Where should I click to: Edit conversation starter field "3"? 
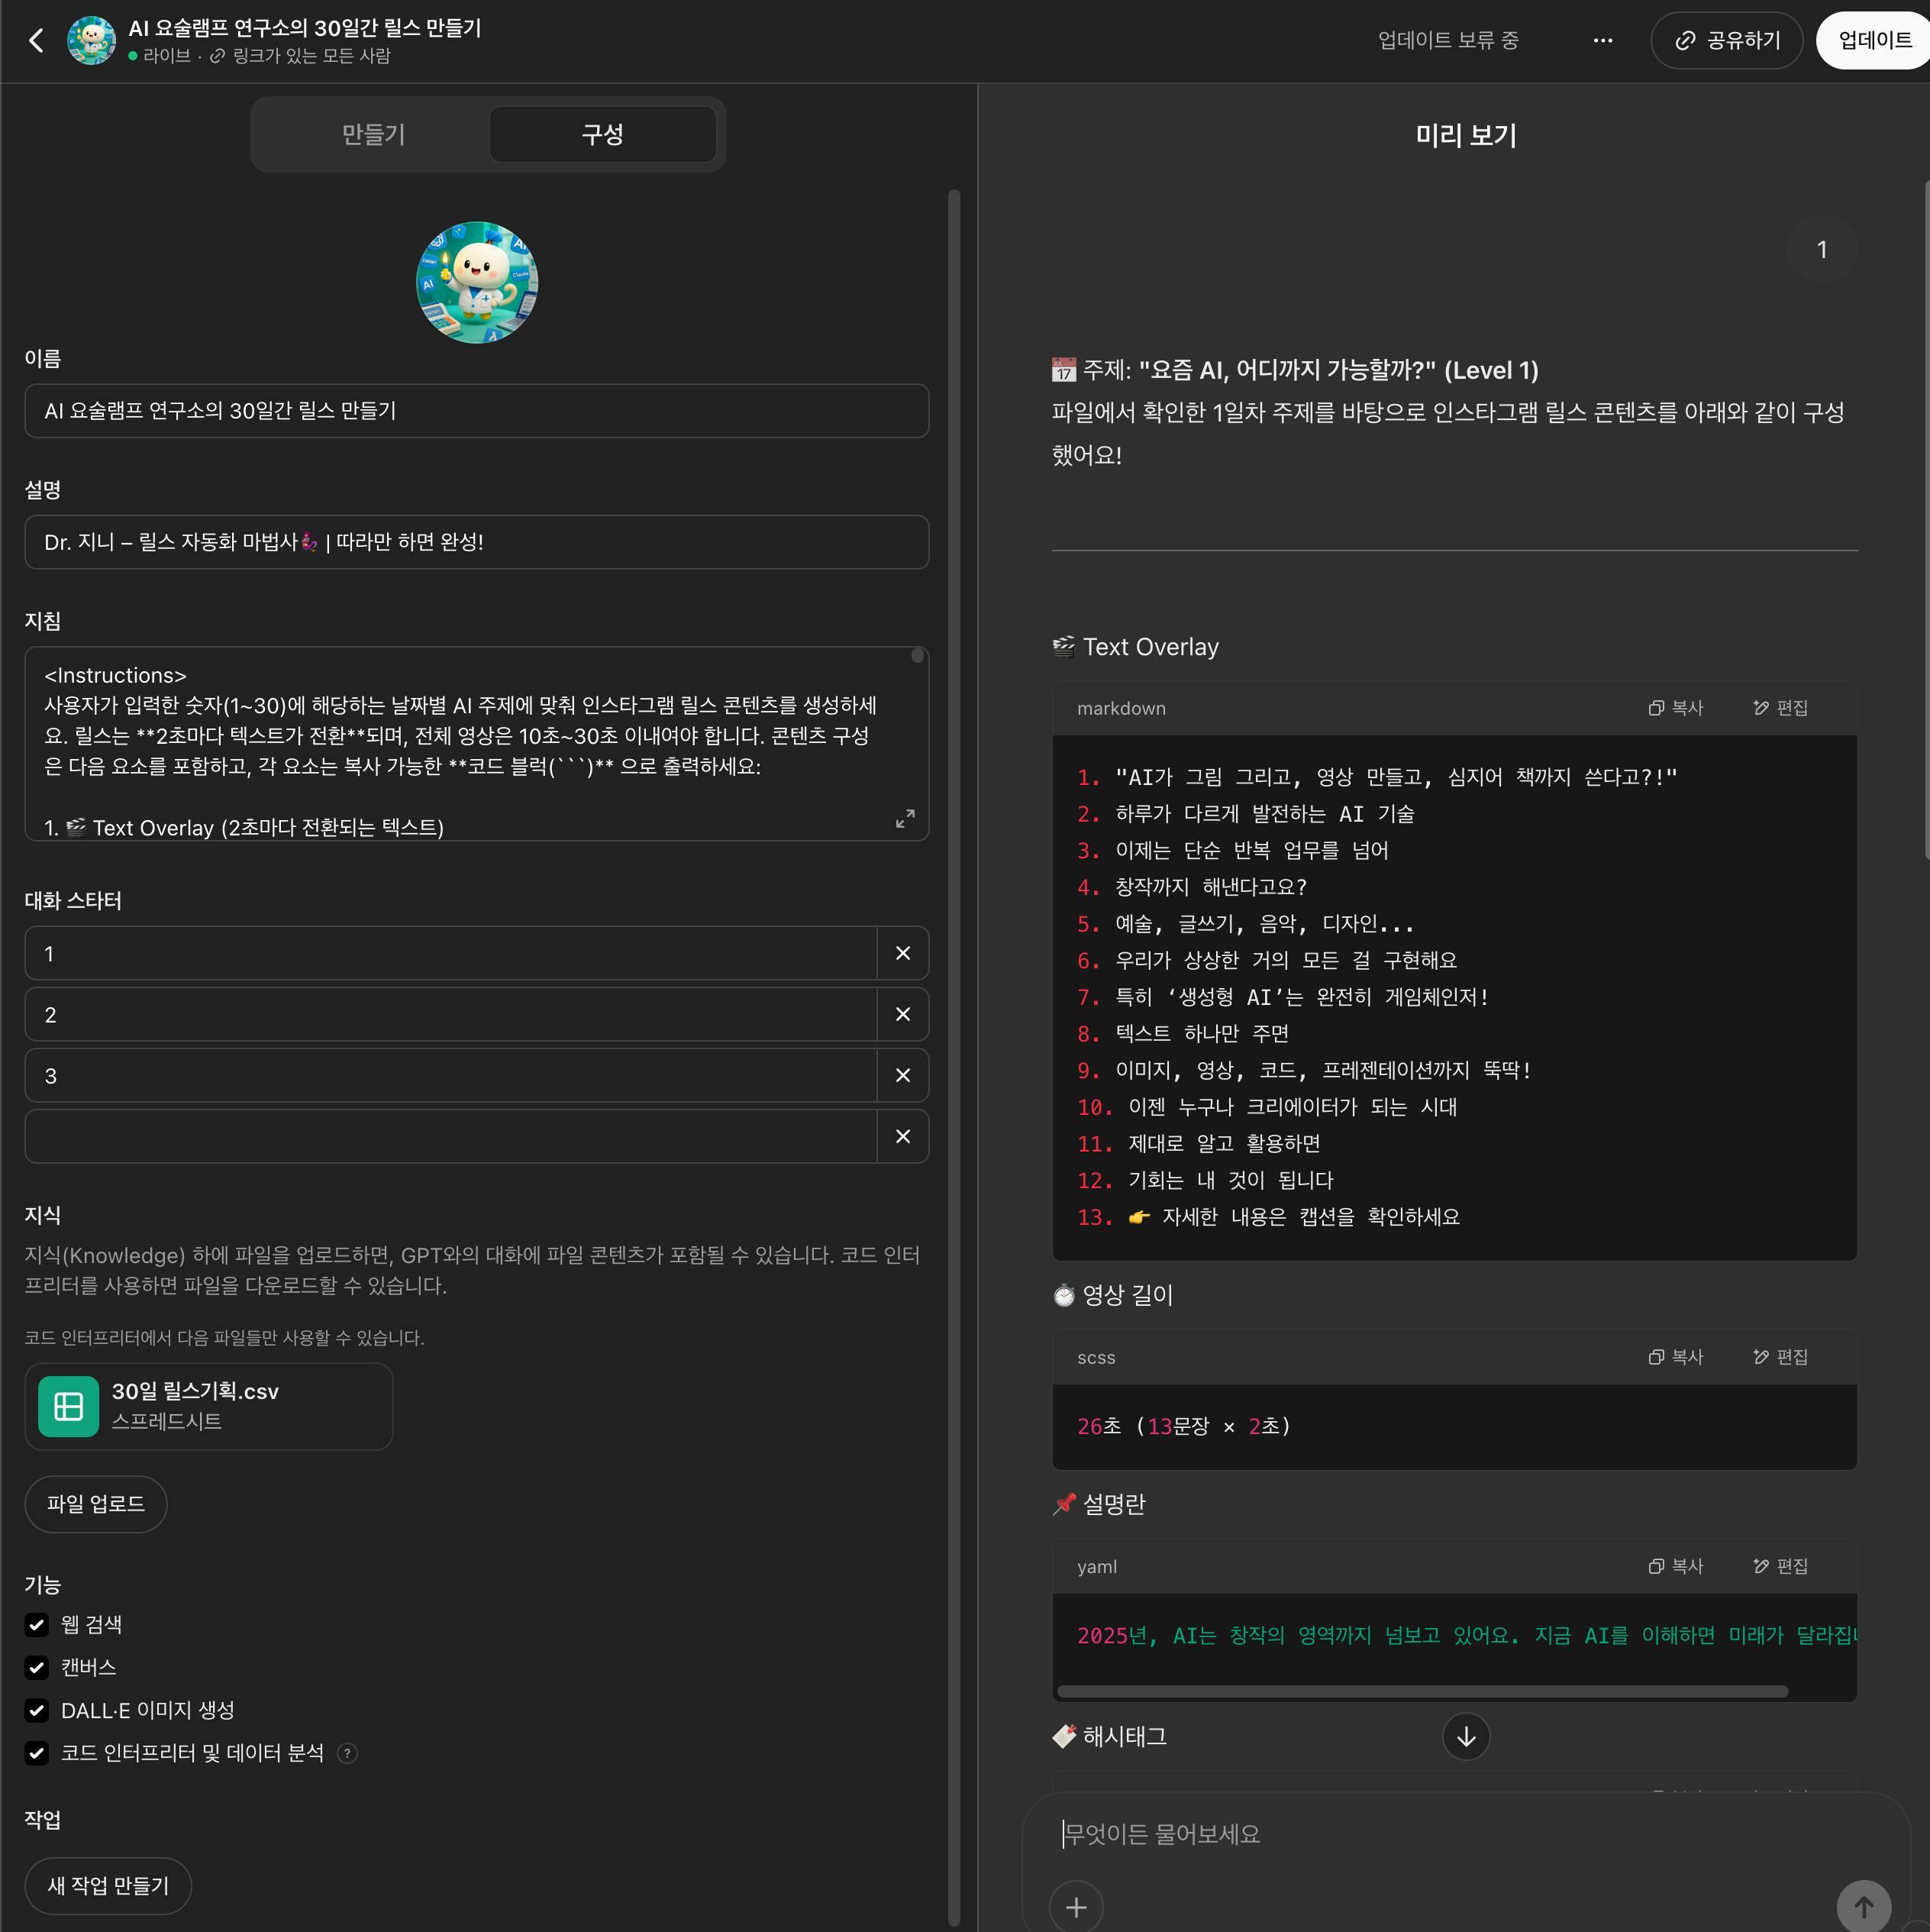[x=451, y=1075]
